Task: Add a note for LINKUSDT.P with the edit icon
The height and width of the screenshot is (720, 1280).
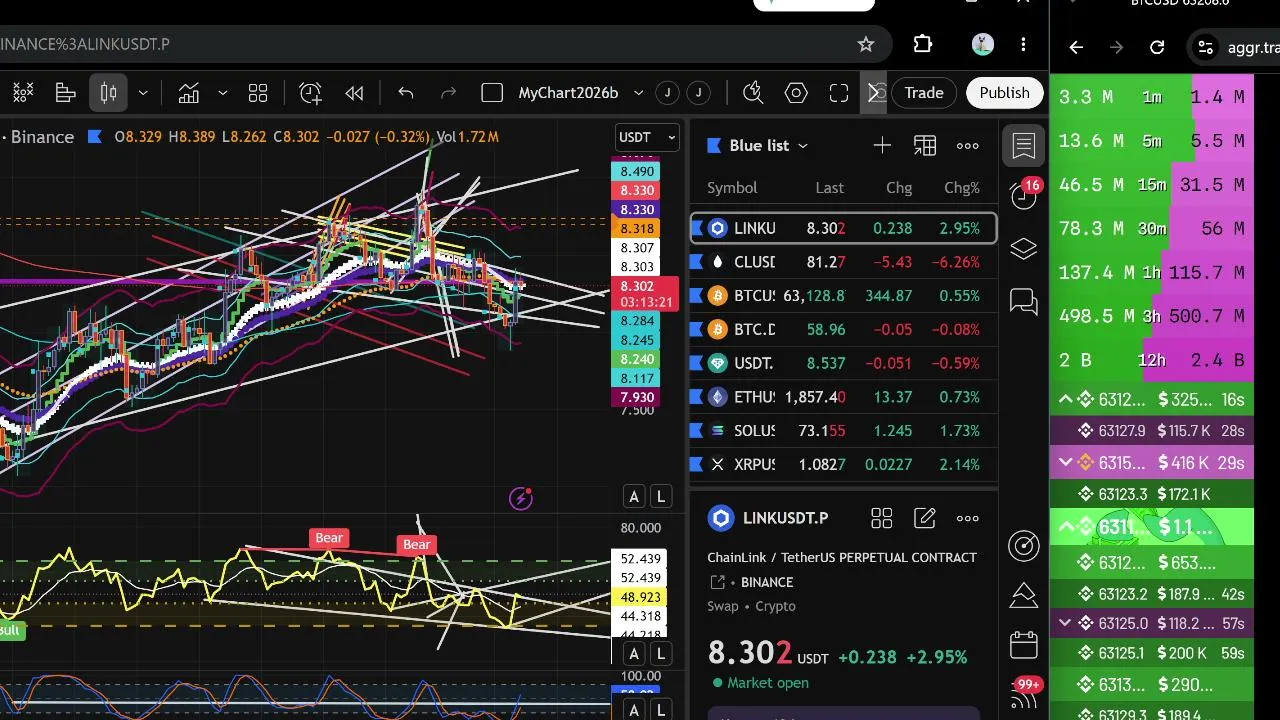Action: click(925, 518)
